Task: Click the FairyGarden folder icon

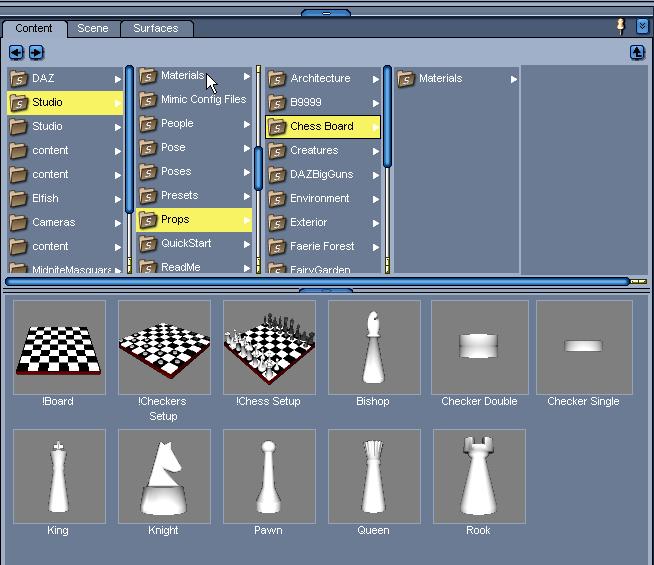Action: [277, 269]
